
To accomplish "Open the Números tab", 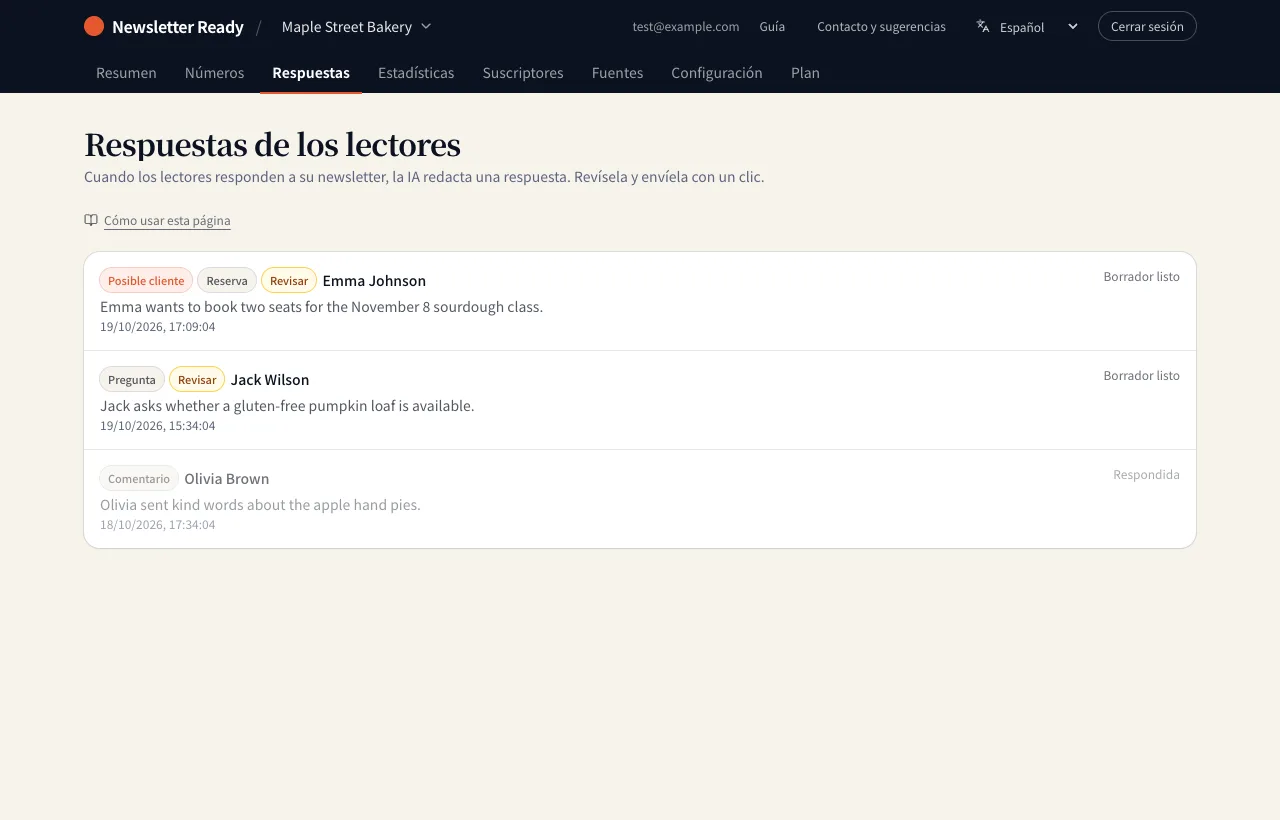I will point(214,72).
